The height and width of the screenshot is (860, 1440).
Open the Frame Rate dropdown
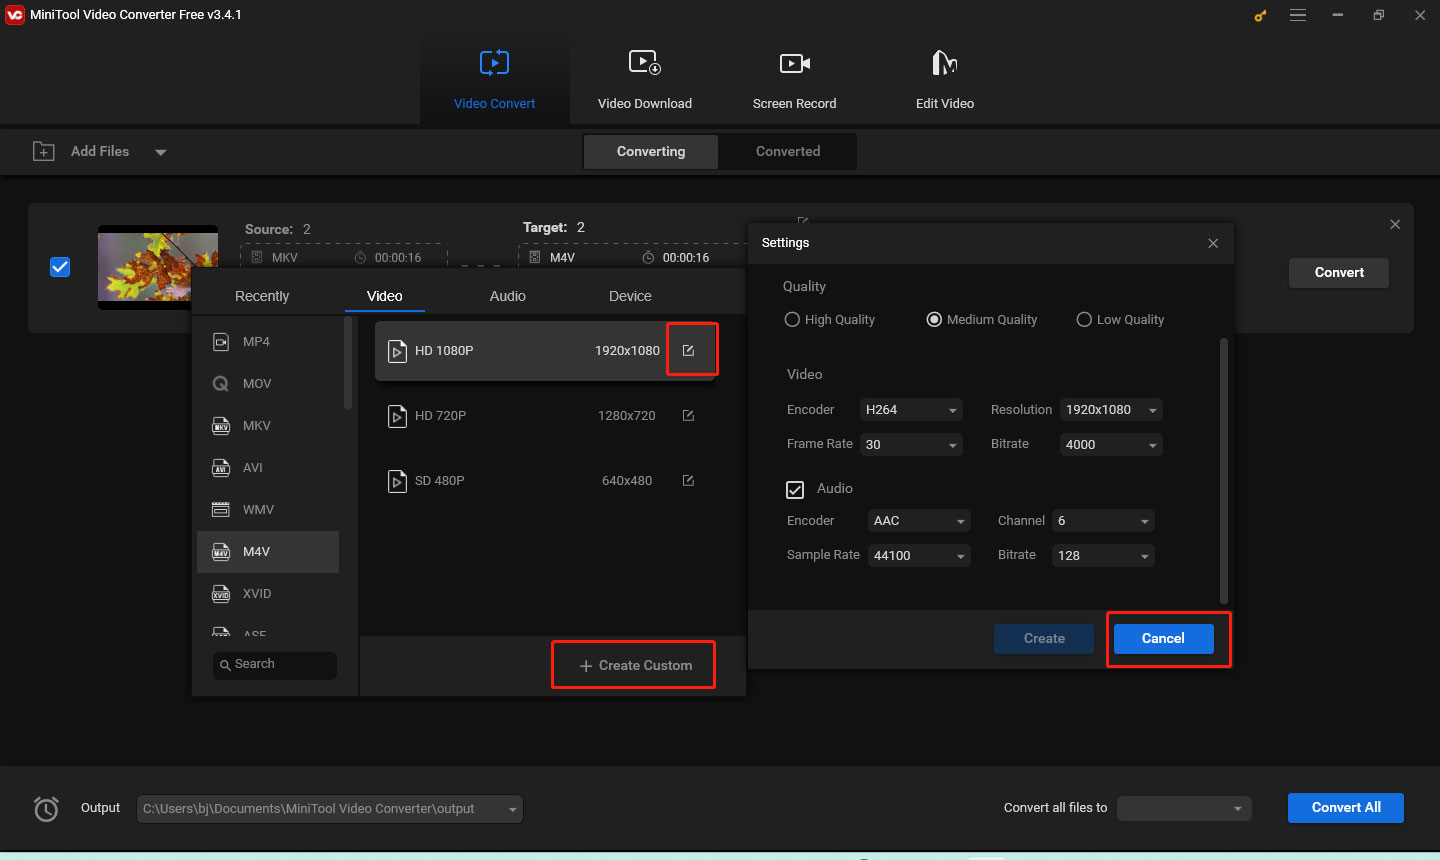click(911, 445)
